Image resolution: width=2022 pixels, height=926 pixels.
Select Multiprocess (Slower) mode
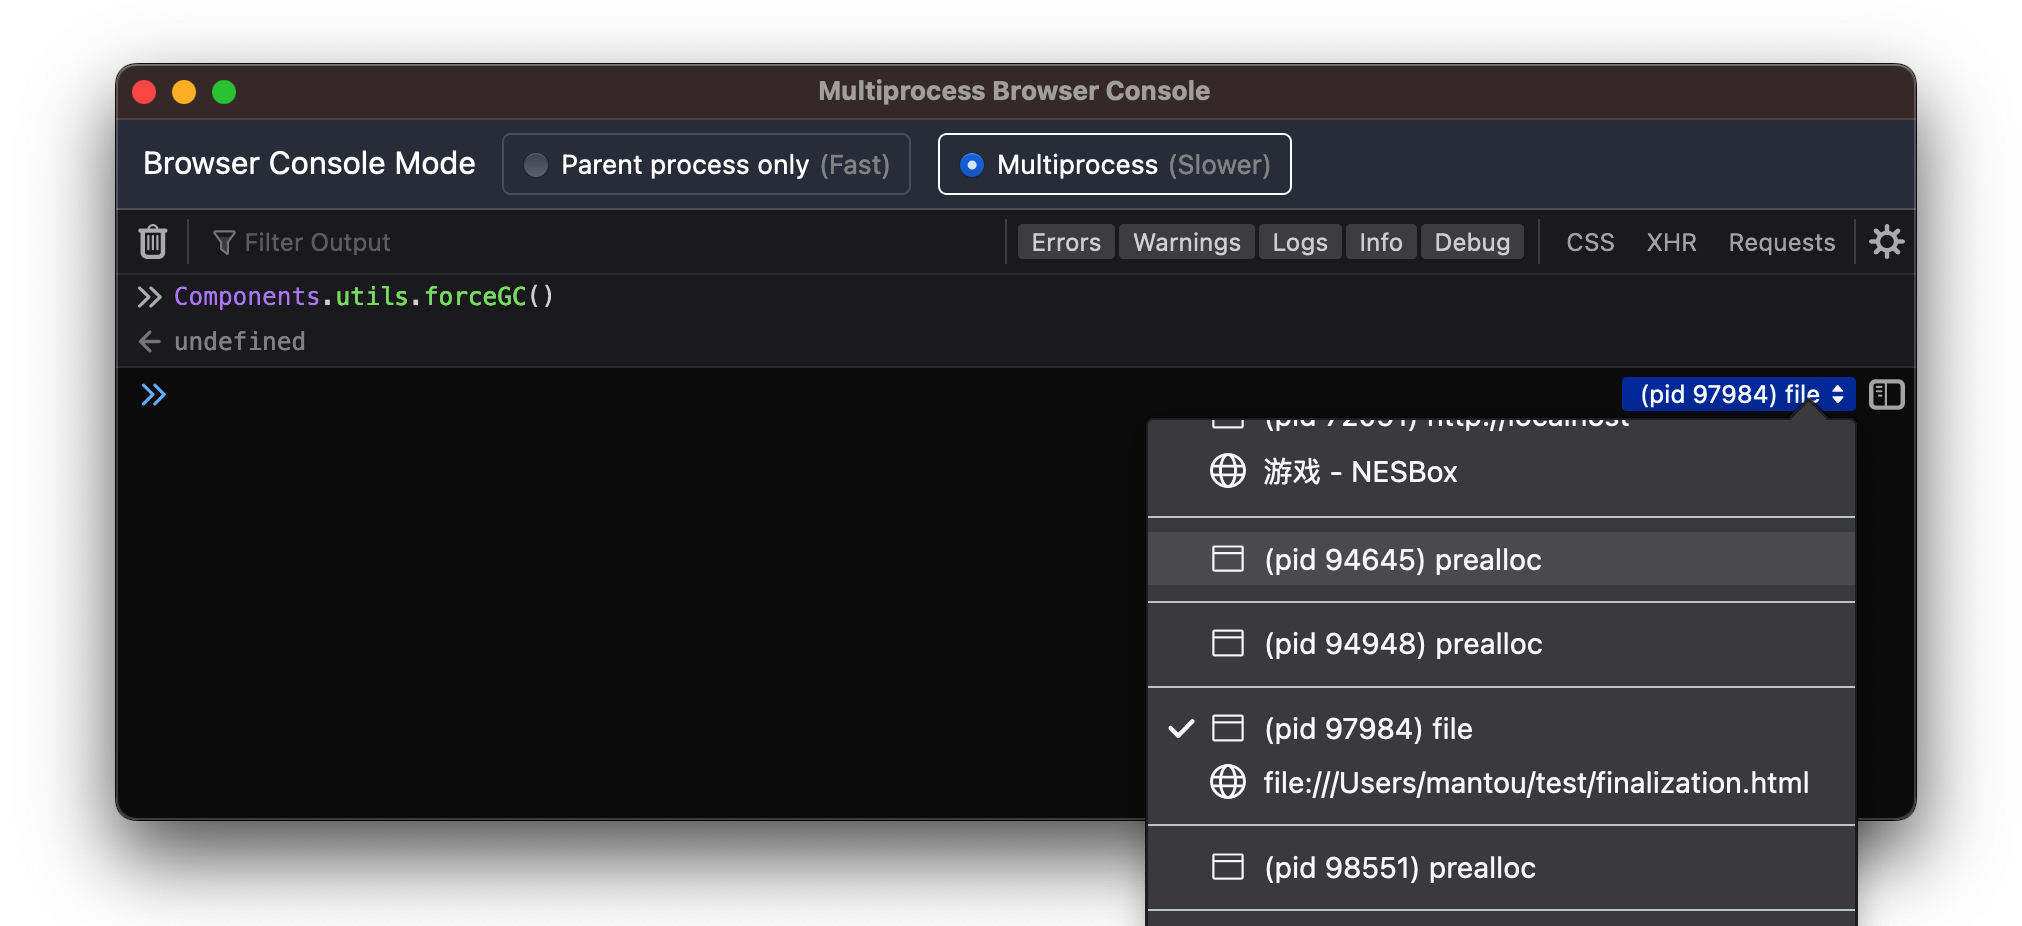1114,164
